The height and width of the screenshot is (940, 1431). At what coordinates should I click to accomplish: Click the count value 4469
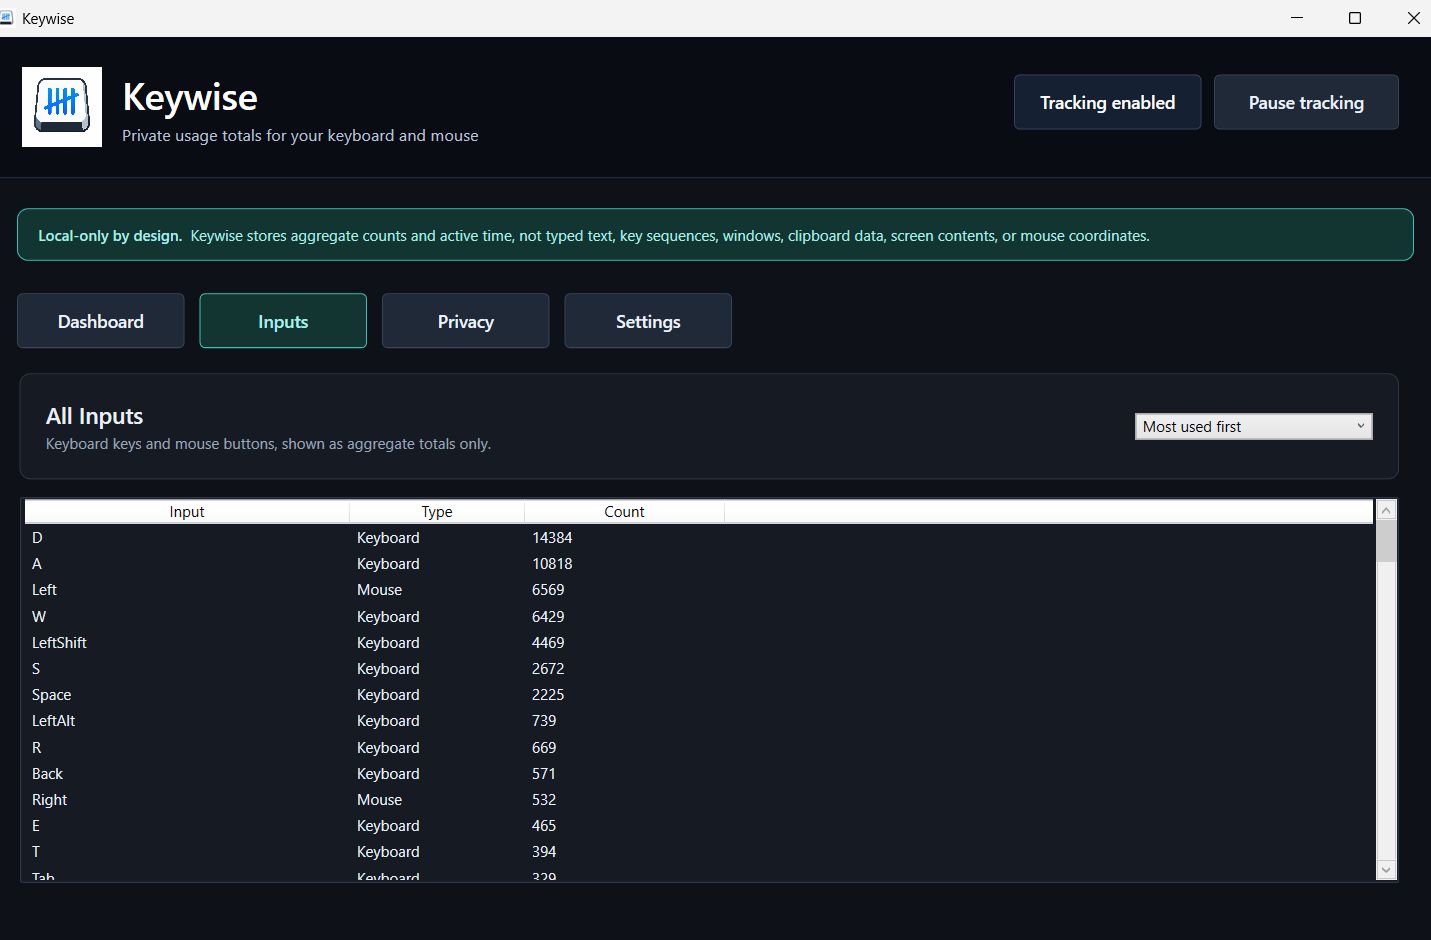coord(548,643)
